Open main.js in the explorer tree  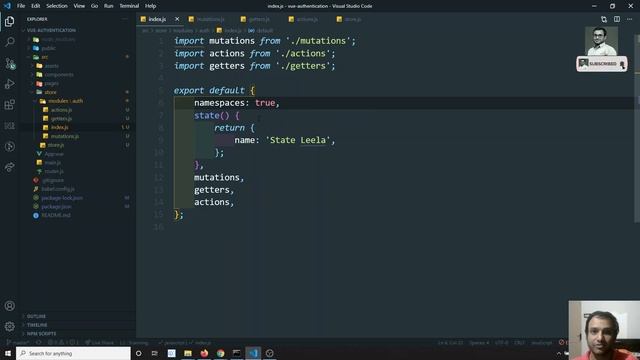point(53,162)
